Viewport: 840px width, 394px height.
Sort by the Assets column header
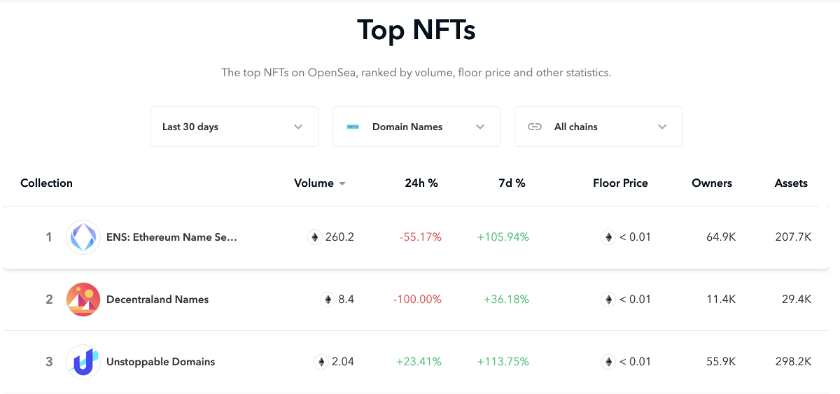pyautogui.click(x=791, y=183)
